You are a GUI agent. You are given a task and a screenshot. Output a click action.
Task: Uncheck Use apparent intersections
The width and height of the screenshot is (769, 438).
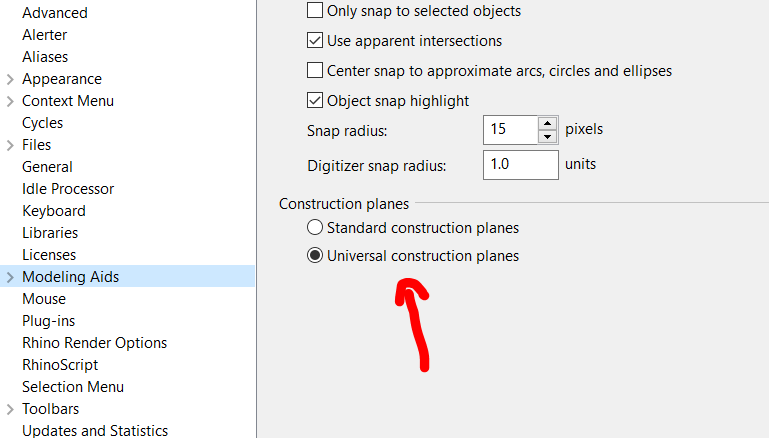pos(314,40)
